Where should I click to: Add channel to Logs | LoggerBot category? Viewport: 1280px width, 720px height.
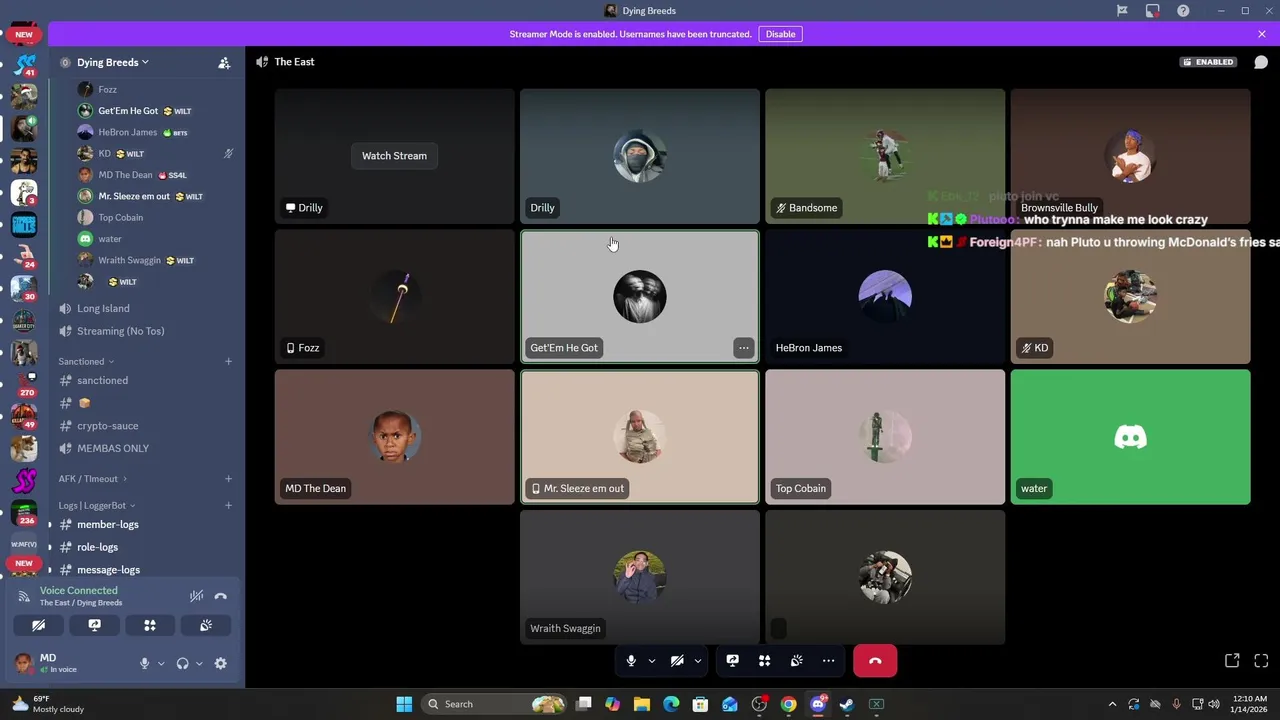(228, 506)
